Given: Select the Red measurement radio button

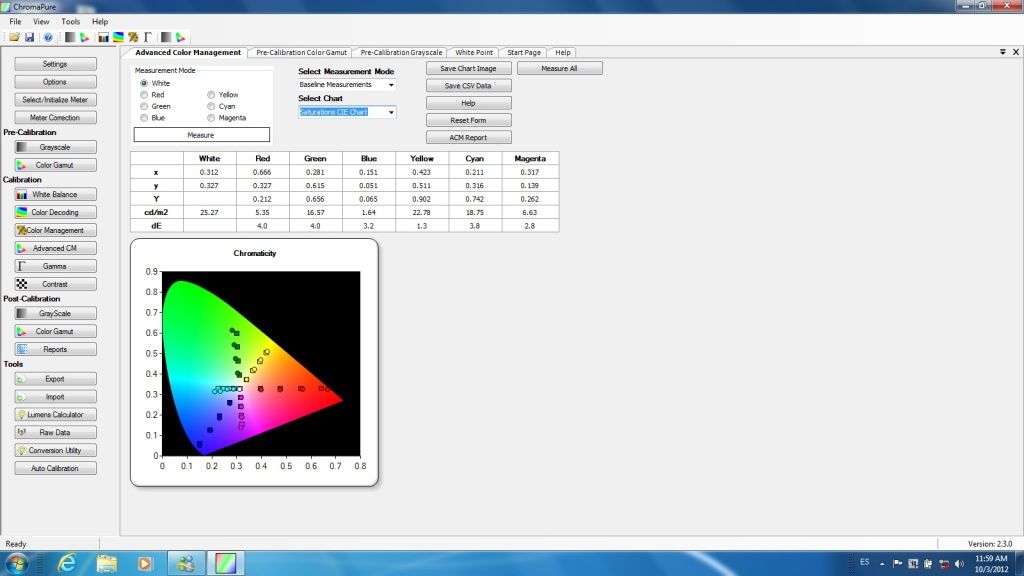Looking at the screenshot, I should tap(144, 95).
